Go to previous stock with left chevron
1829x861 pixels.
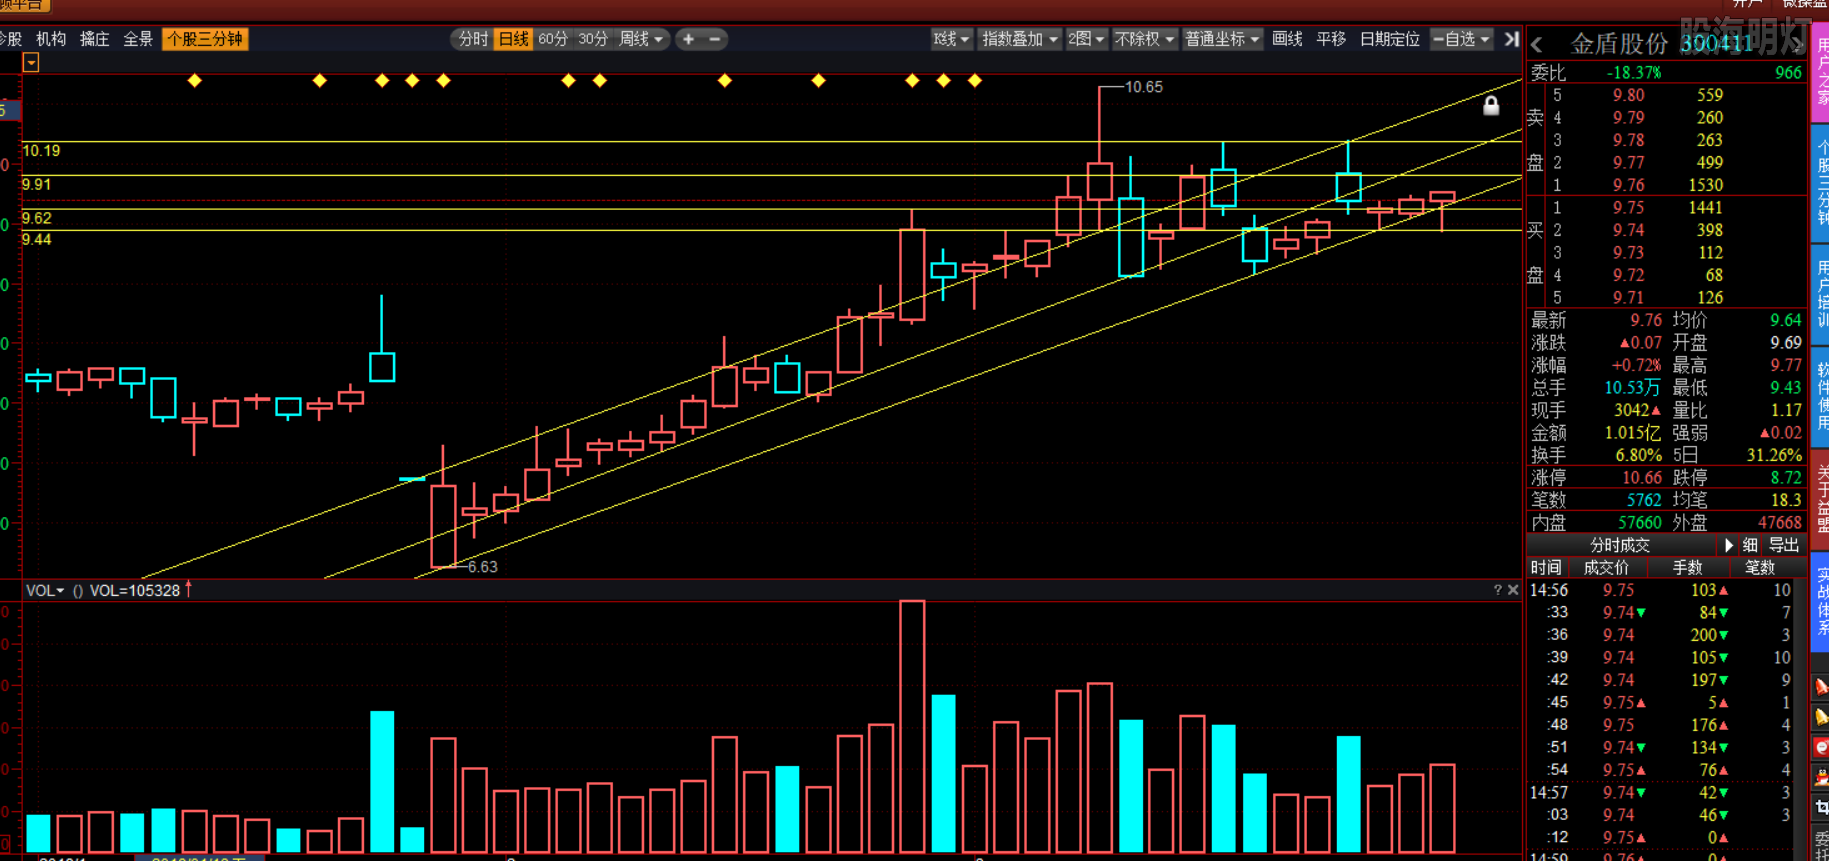pos(1537,45)
